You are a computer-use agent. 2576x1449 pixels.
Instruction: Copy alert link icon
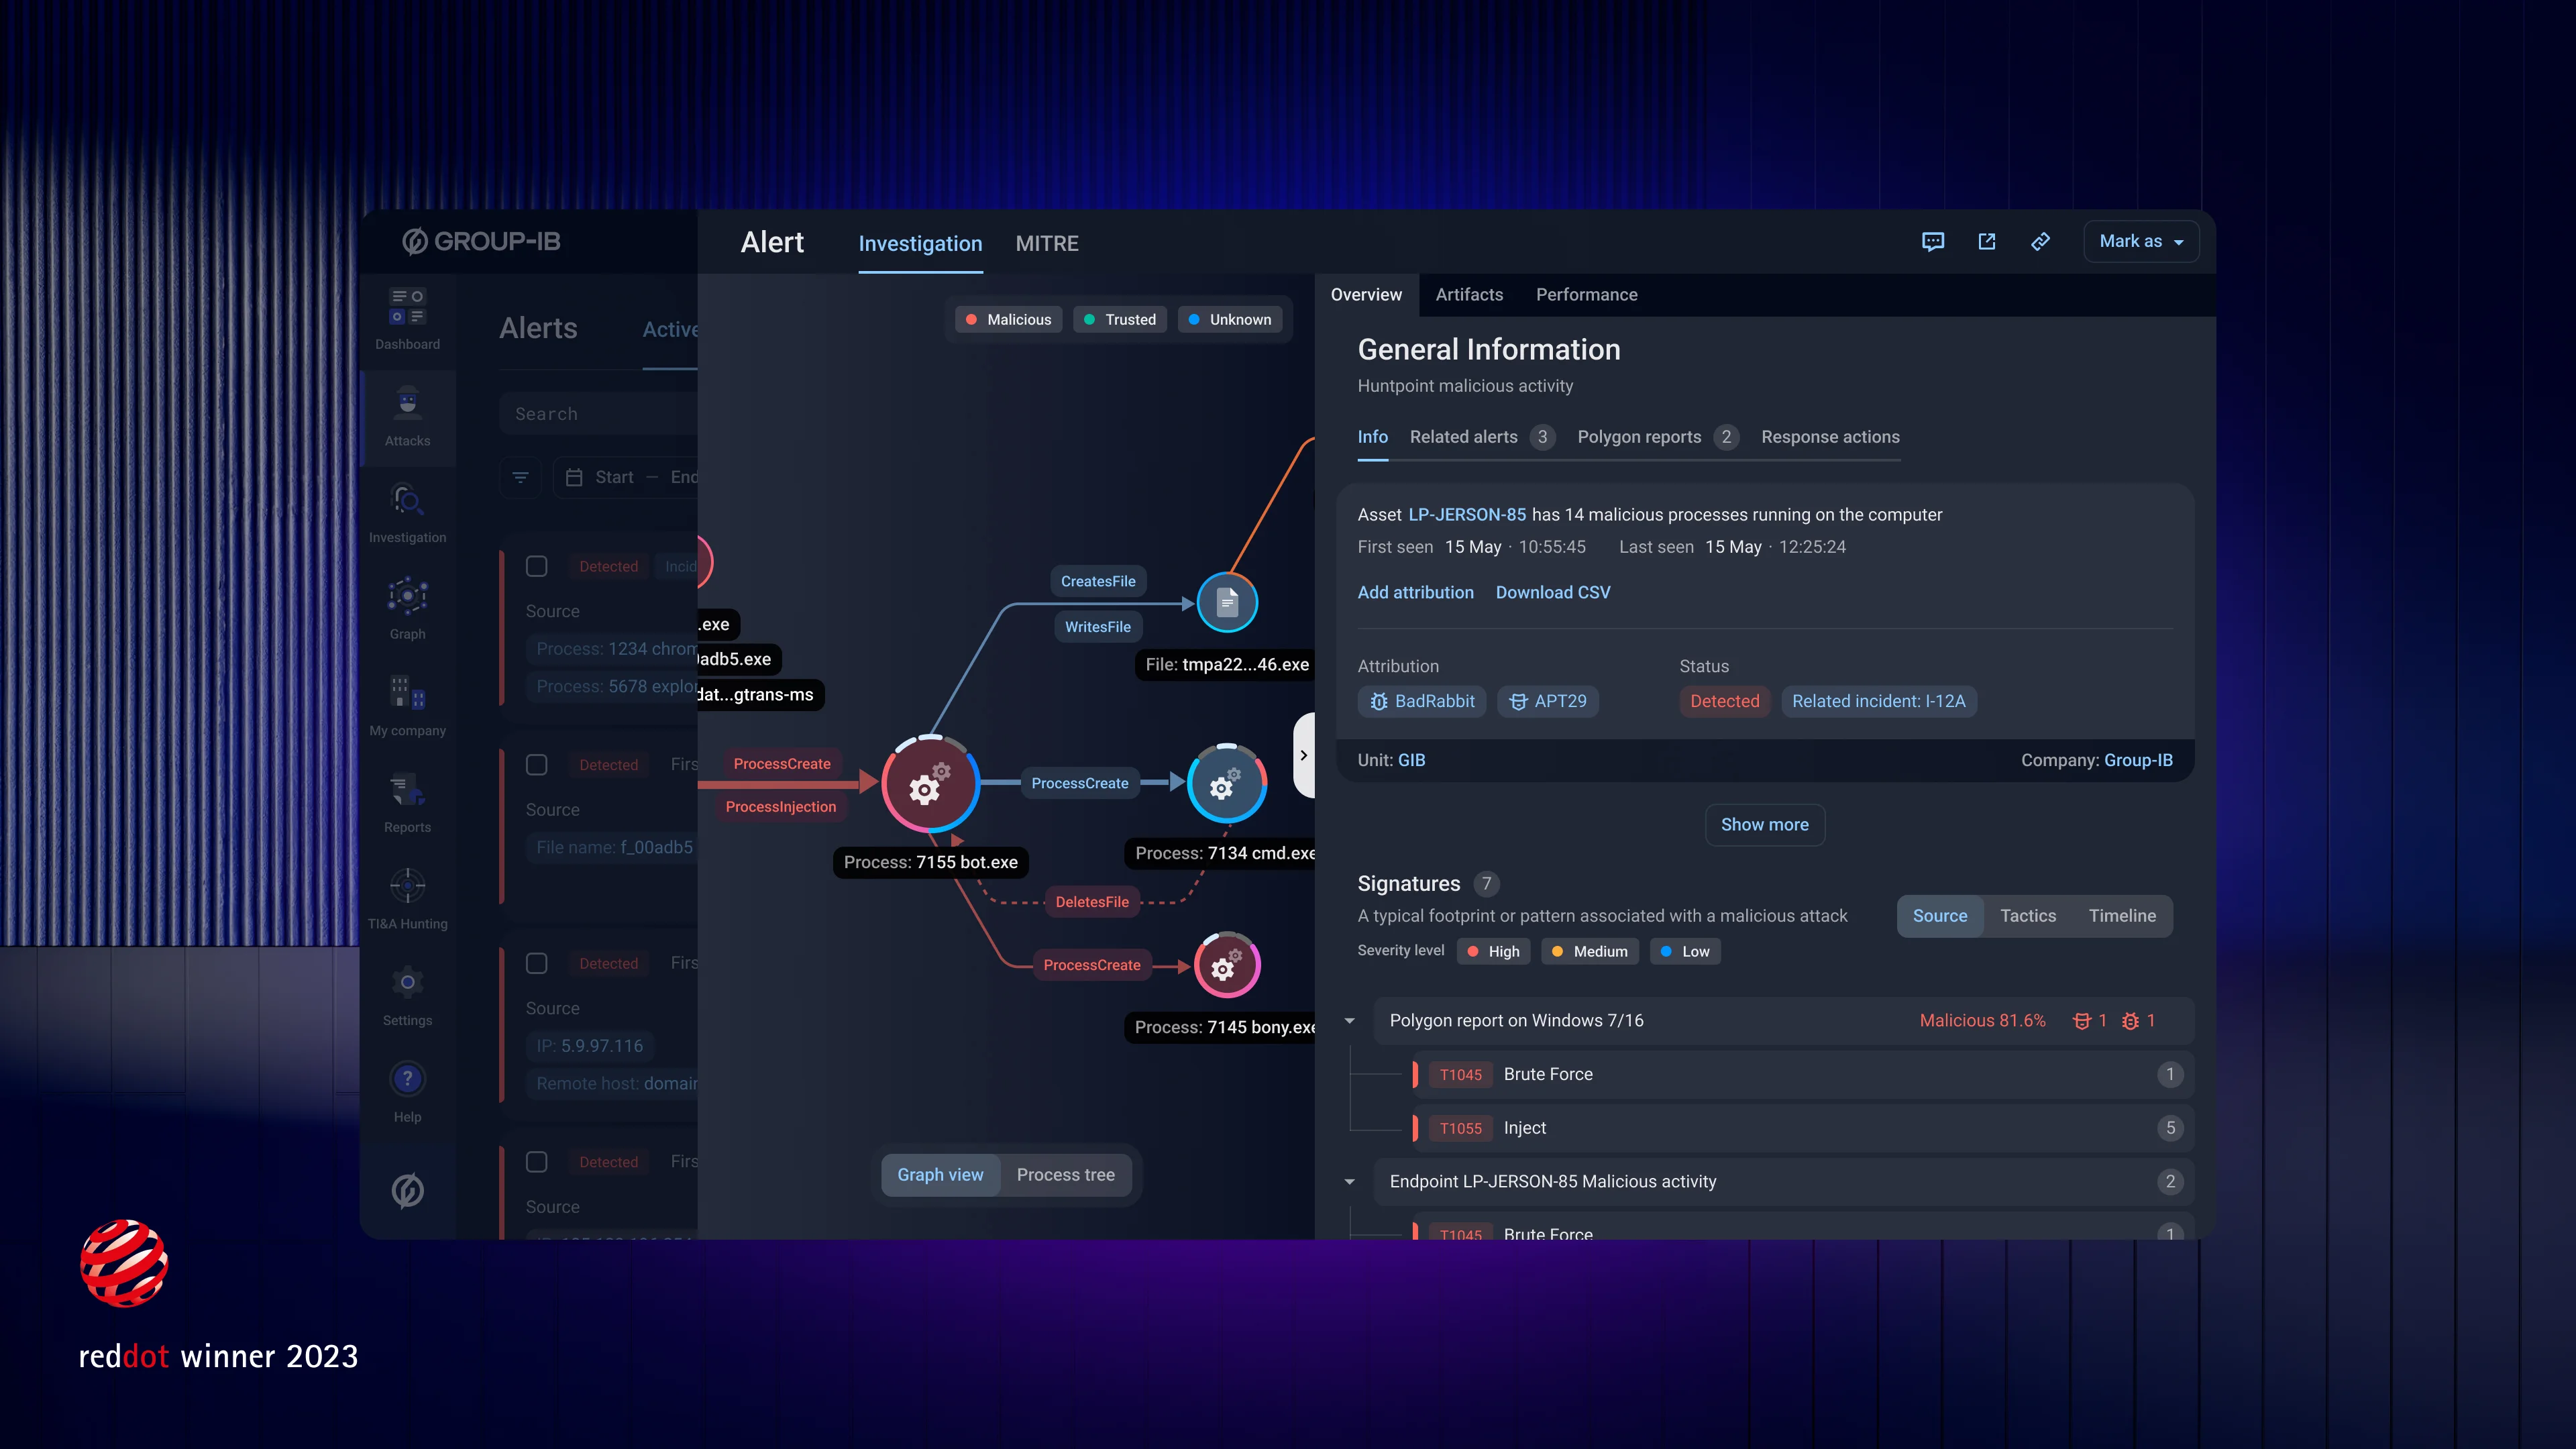[2041, 242]
